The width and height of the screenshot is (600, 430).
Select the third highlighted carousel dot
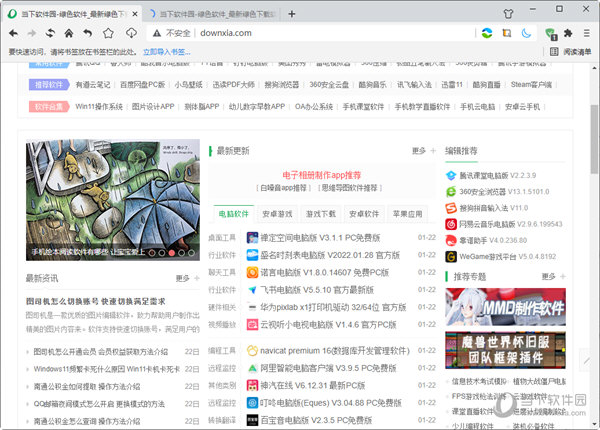pyautogui.click(x=171, y=253)
